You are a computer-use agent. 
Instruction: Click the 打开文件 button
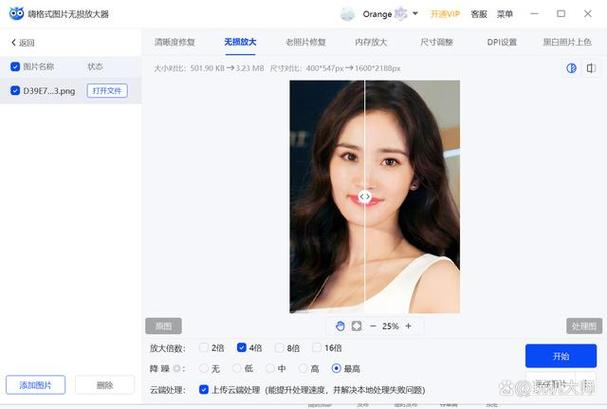107,91
